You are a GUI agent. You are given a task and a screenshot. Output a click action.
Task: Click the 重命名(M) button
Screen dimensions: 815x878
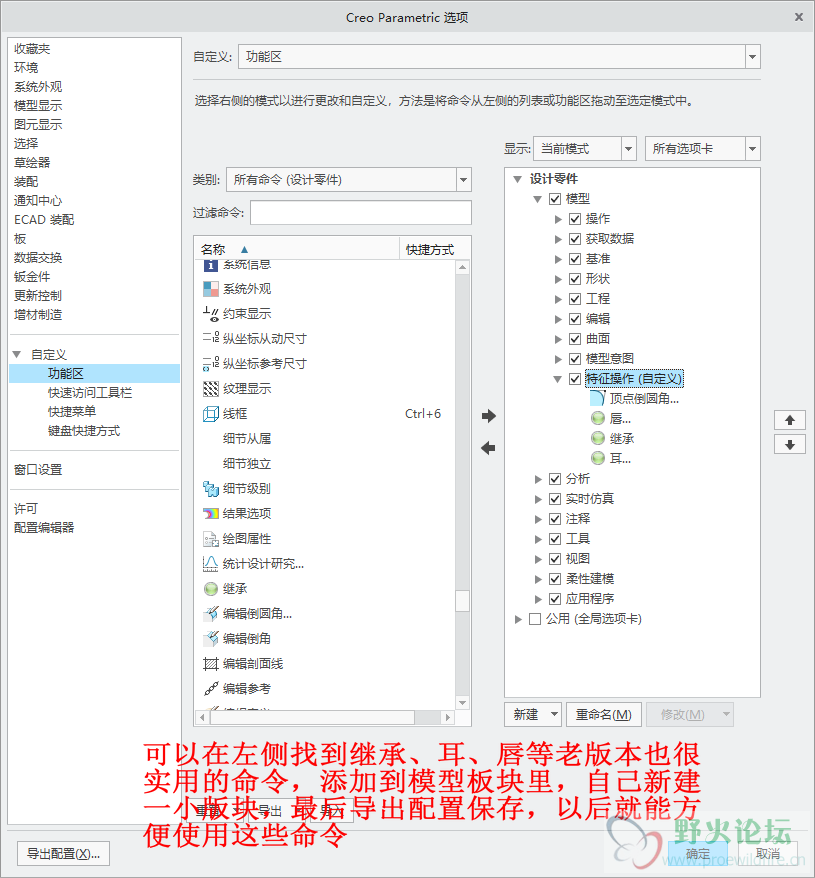click(603, 714)
